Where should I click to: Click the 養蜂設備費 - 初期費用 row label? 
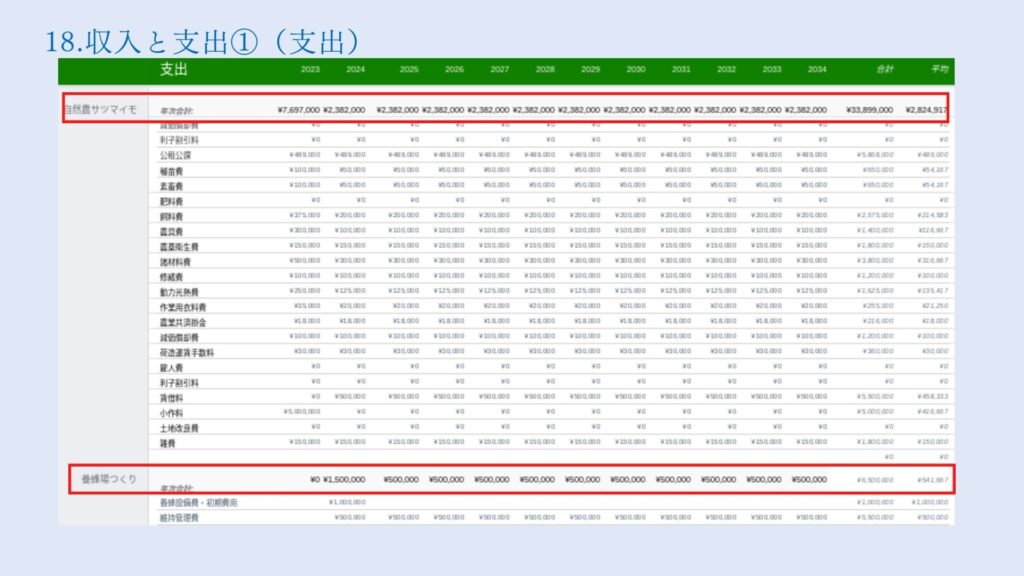pos(199,503)
